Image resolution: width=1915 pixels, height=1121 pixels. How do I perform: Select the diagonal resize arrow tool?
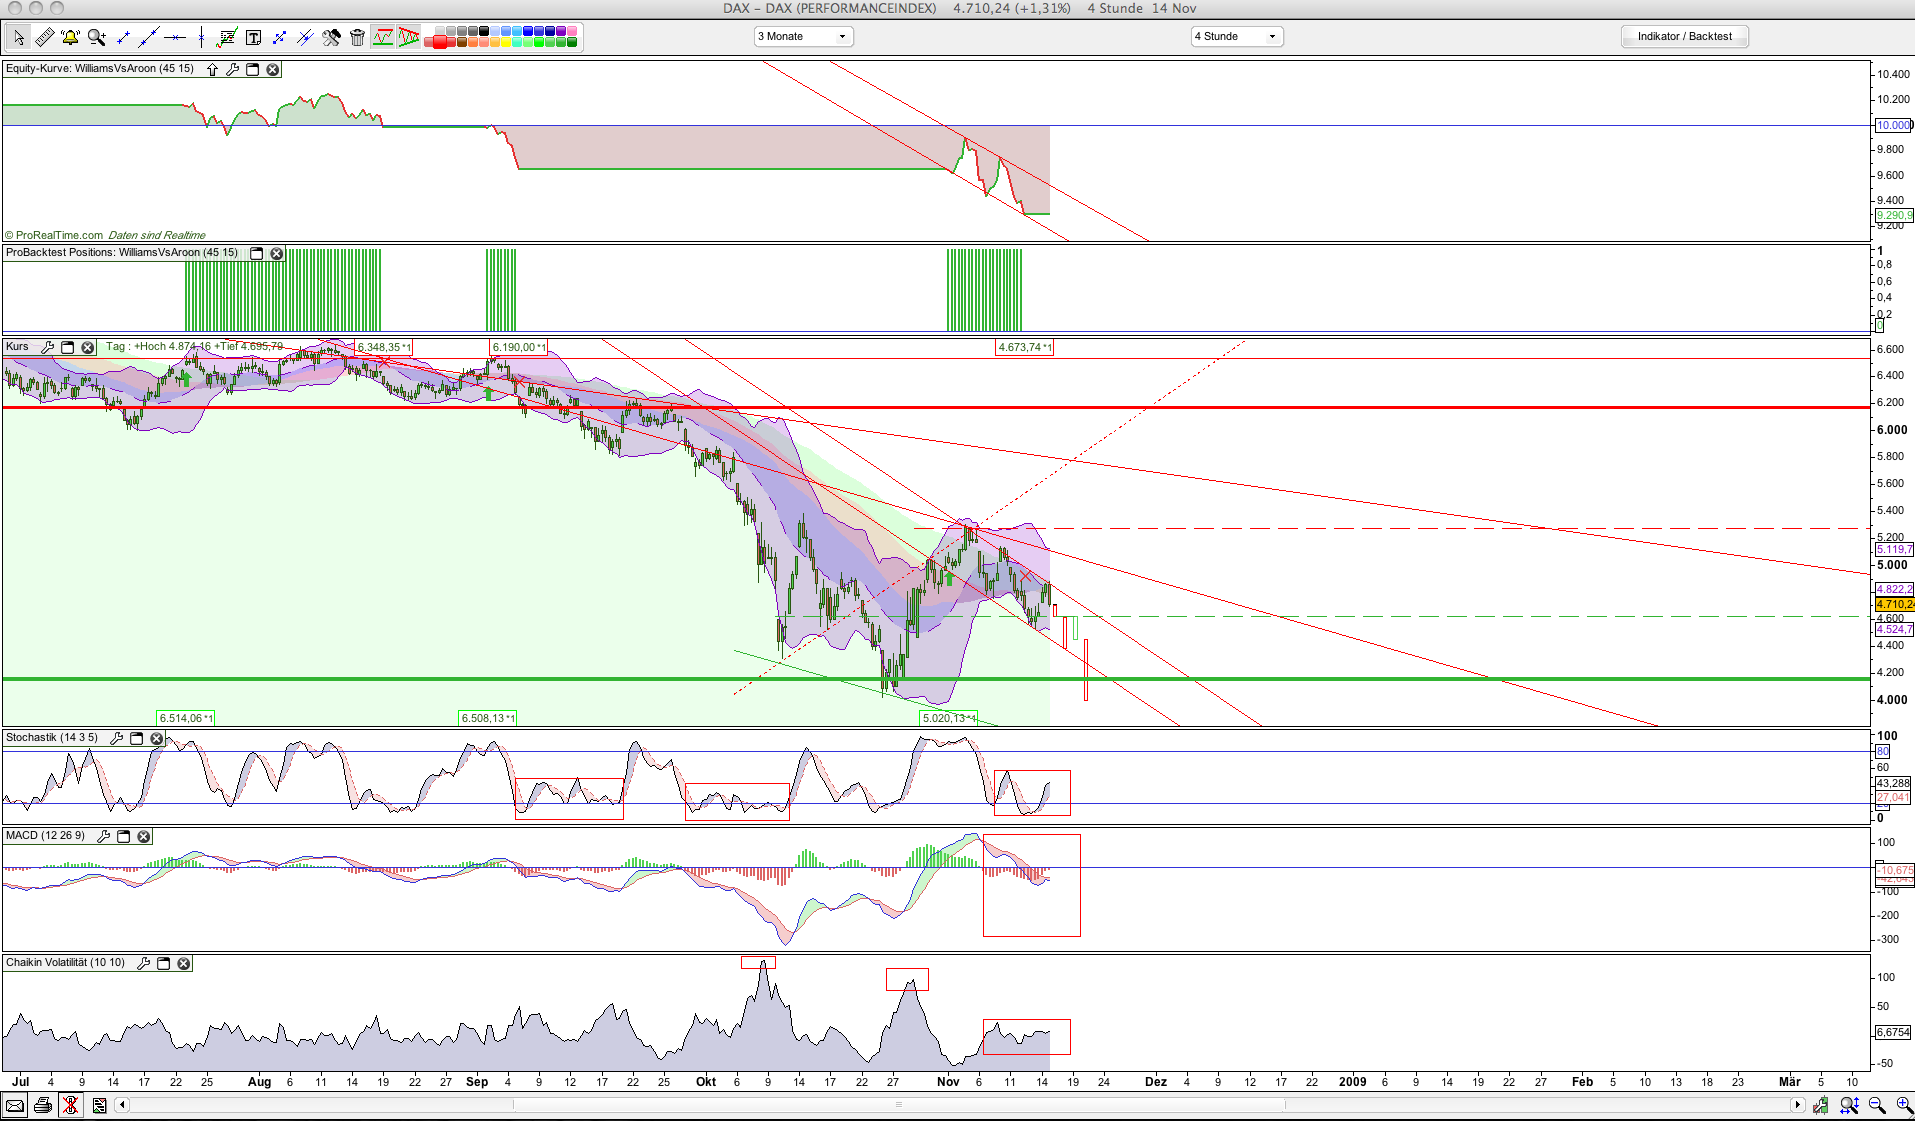pos(279,38)
